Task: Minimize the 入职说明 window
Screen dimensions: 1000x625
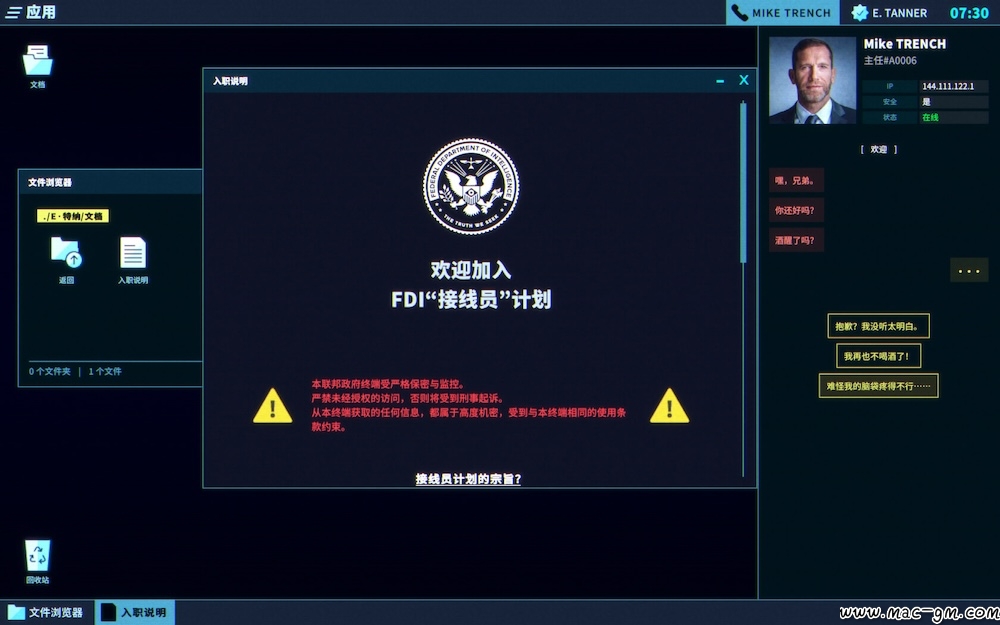Action: pyautogui.click(x=720, y=81)
